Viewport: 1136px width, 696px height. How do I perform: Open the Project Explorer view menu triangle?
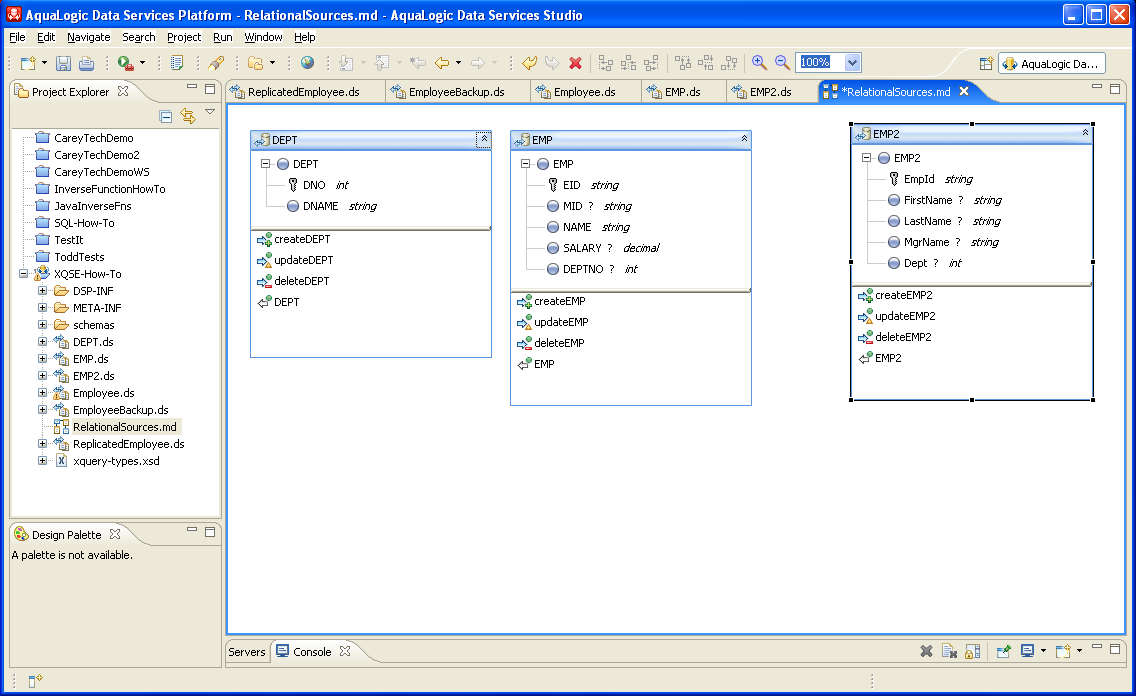click(x=210, y=112)
